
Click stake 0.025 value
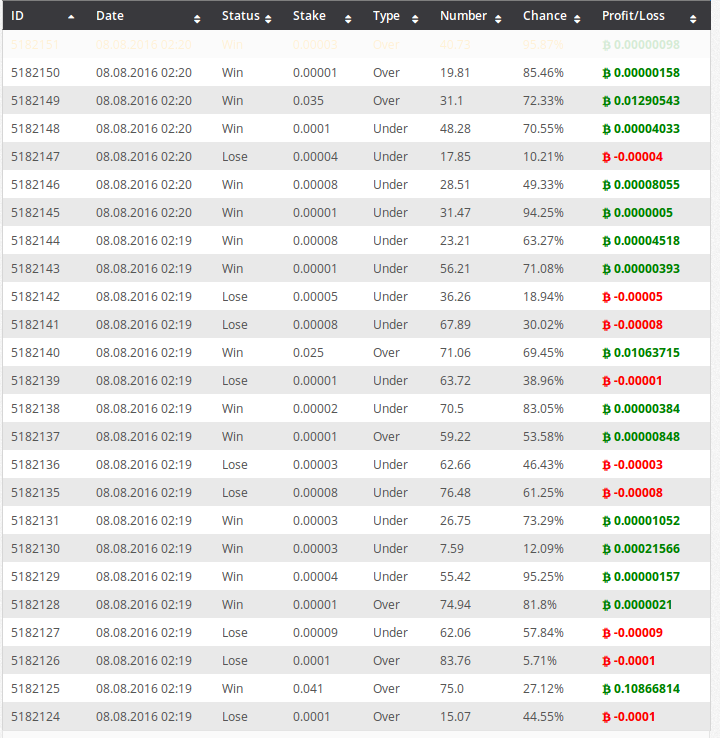308,353
